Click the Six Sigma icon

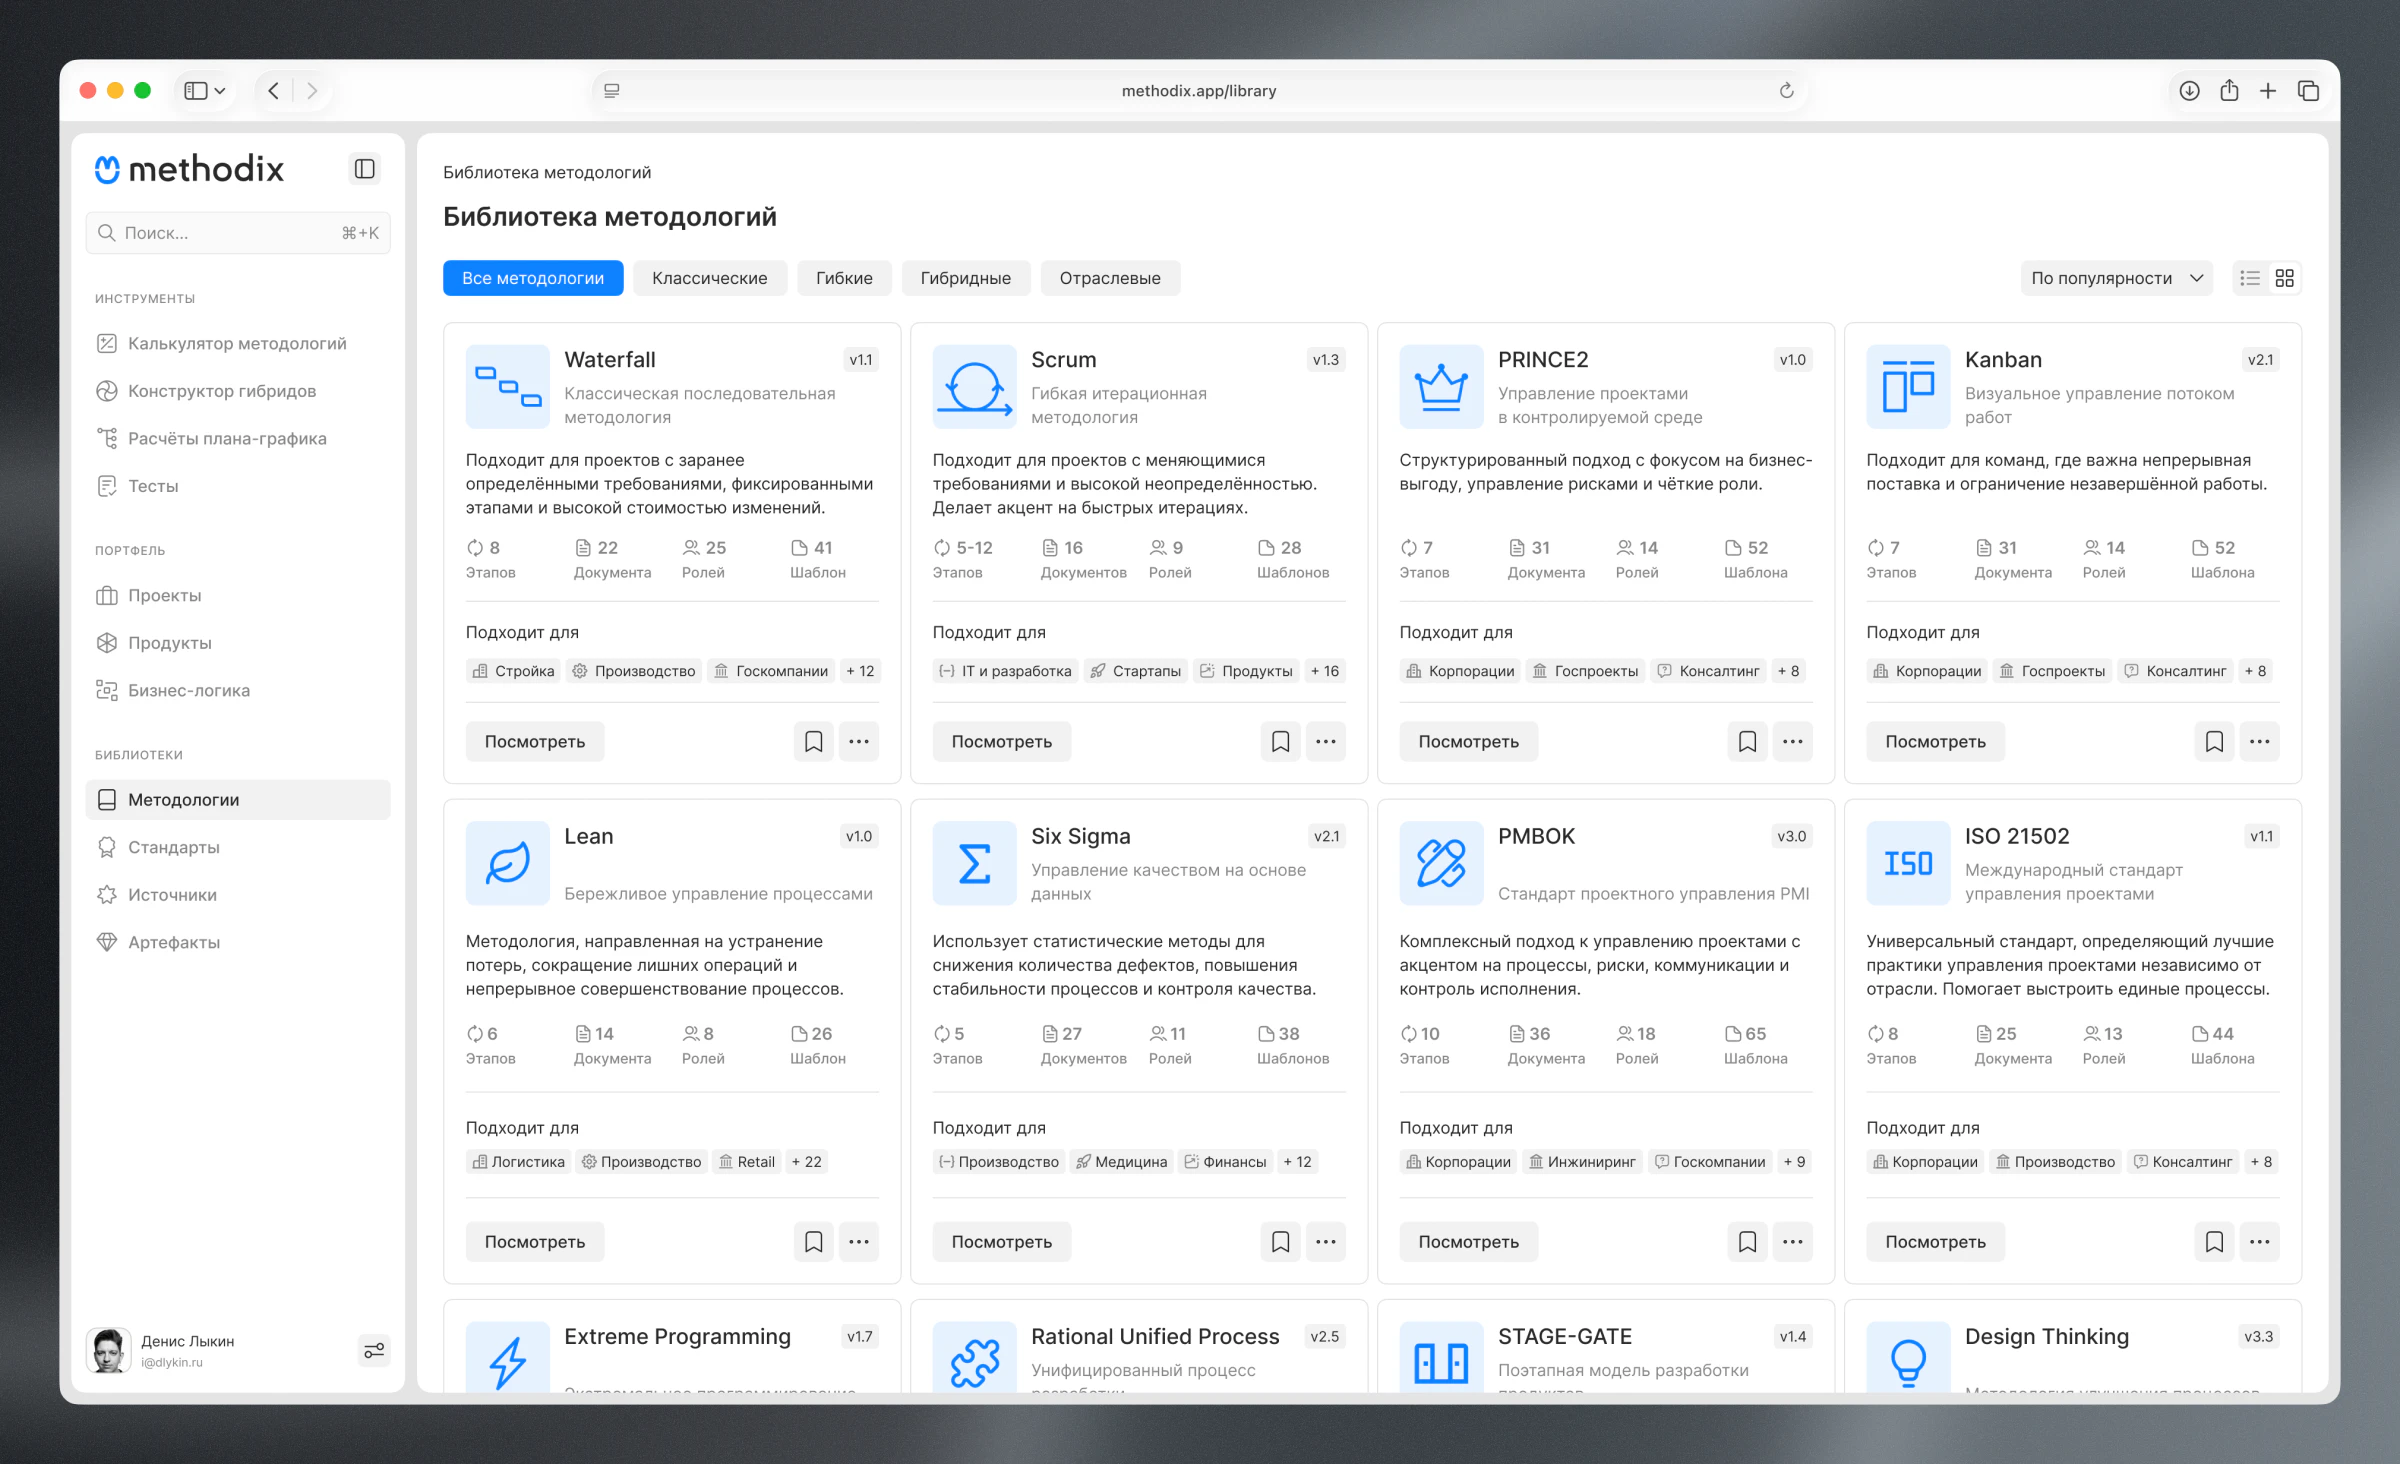pos(975,863)
